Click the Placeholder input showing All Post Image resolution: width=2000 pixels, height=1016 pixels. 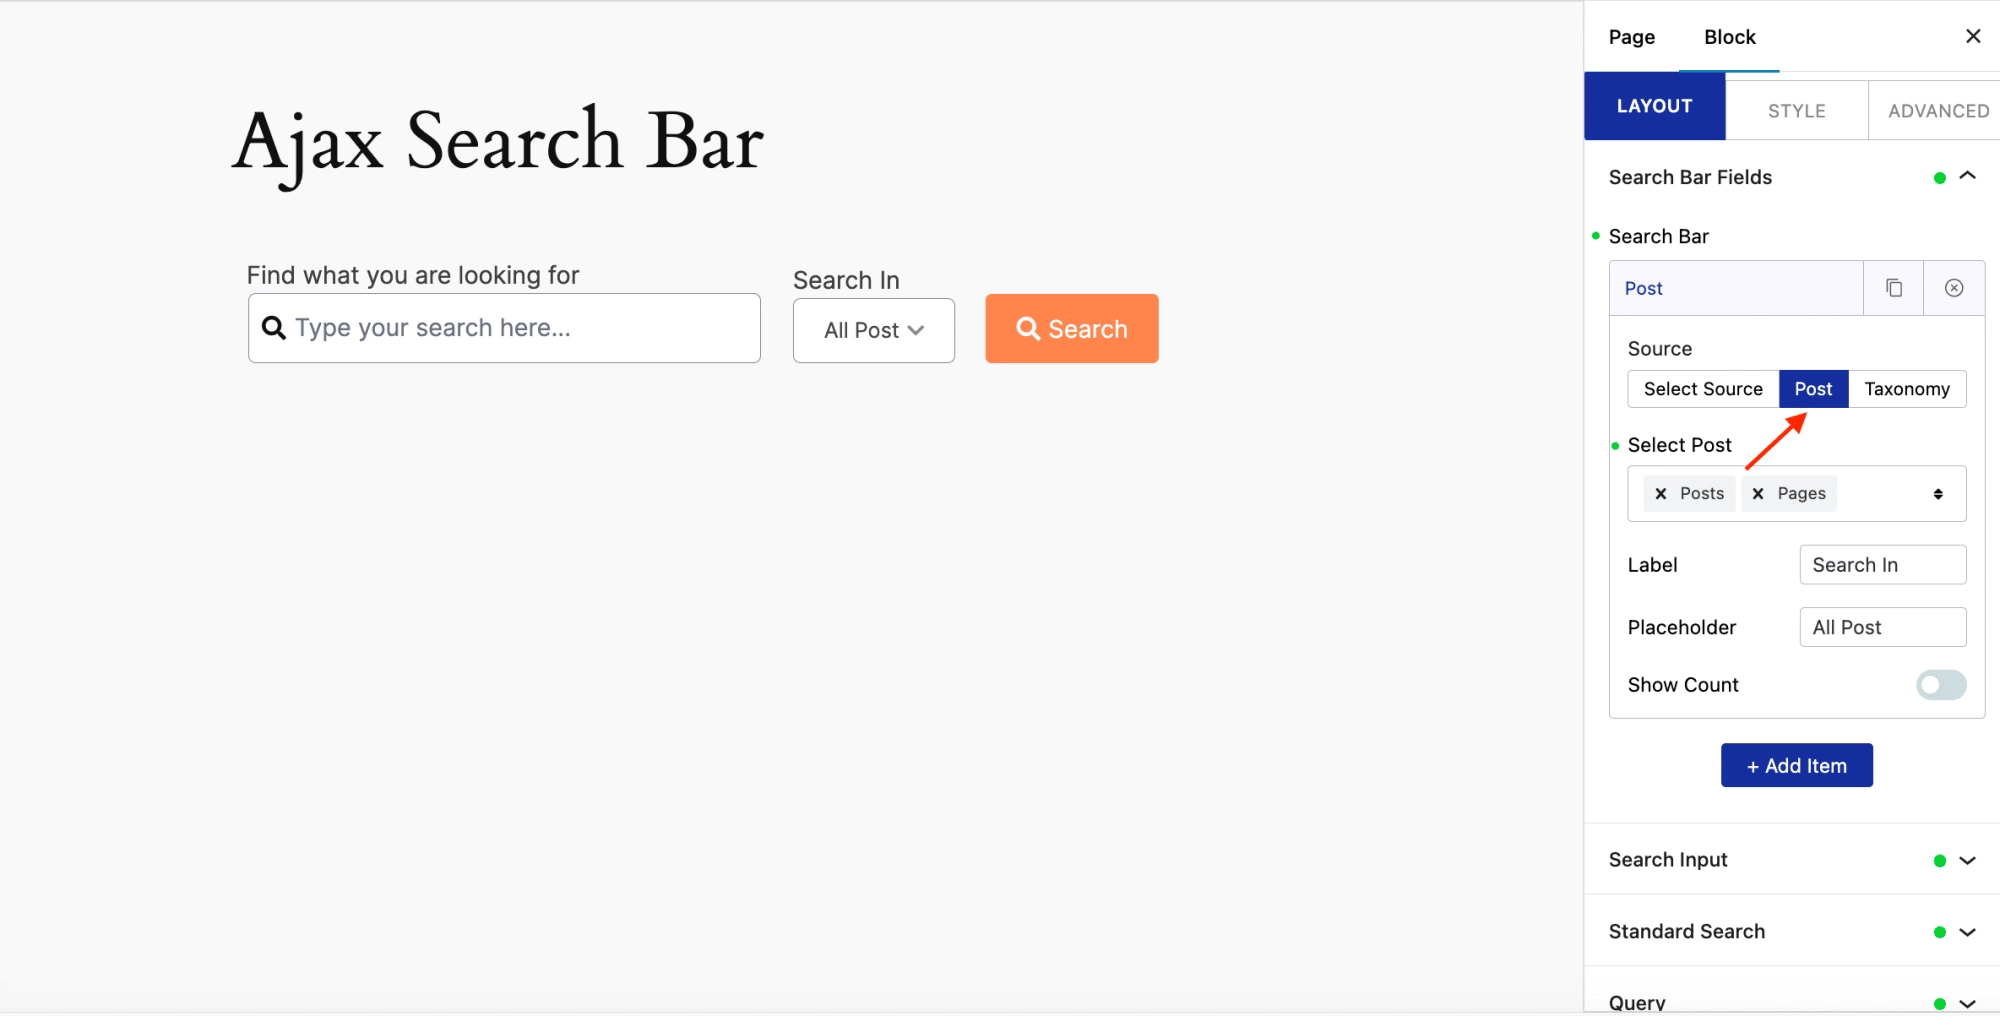click(1882, 627)
